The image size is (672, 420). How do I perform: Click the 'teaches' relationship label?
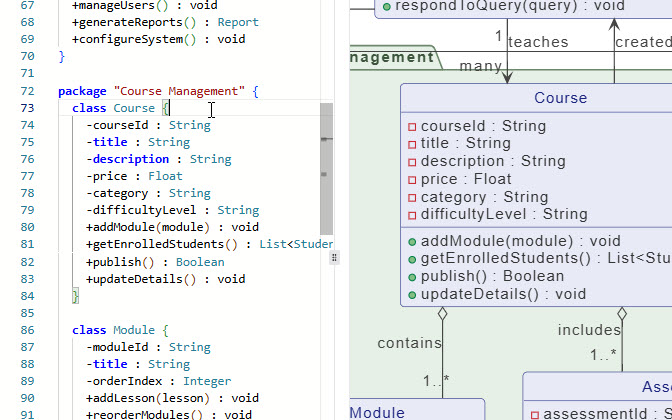538,42
